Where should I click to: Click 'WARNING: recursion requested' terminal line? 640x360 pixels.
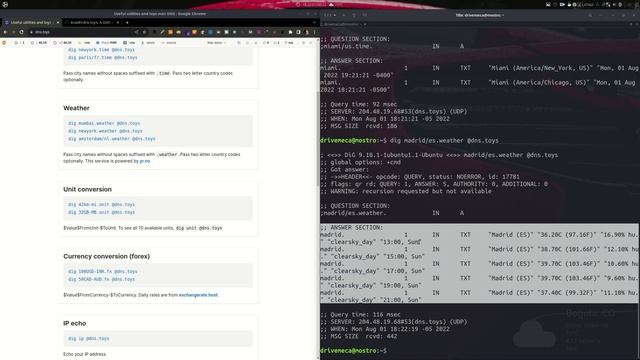pyautogui.click(x=406, y=191)
